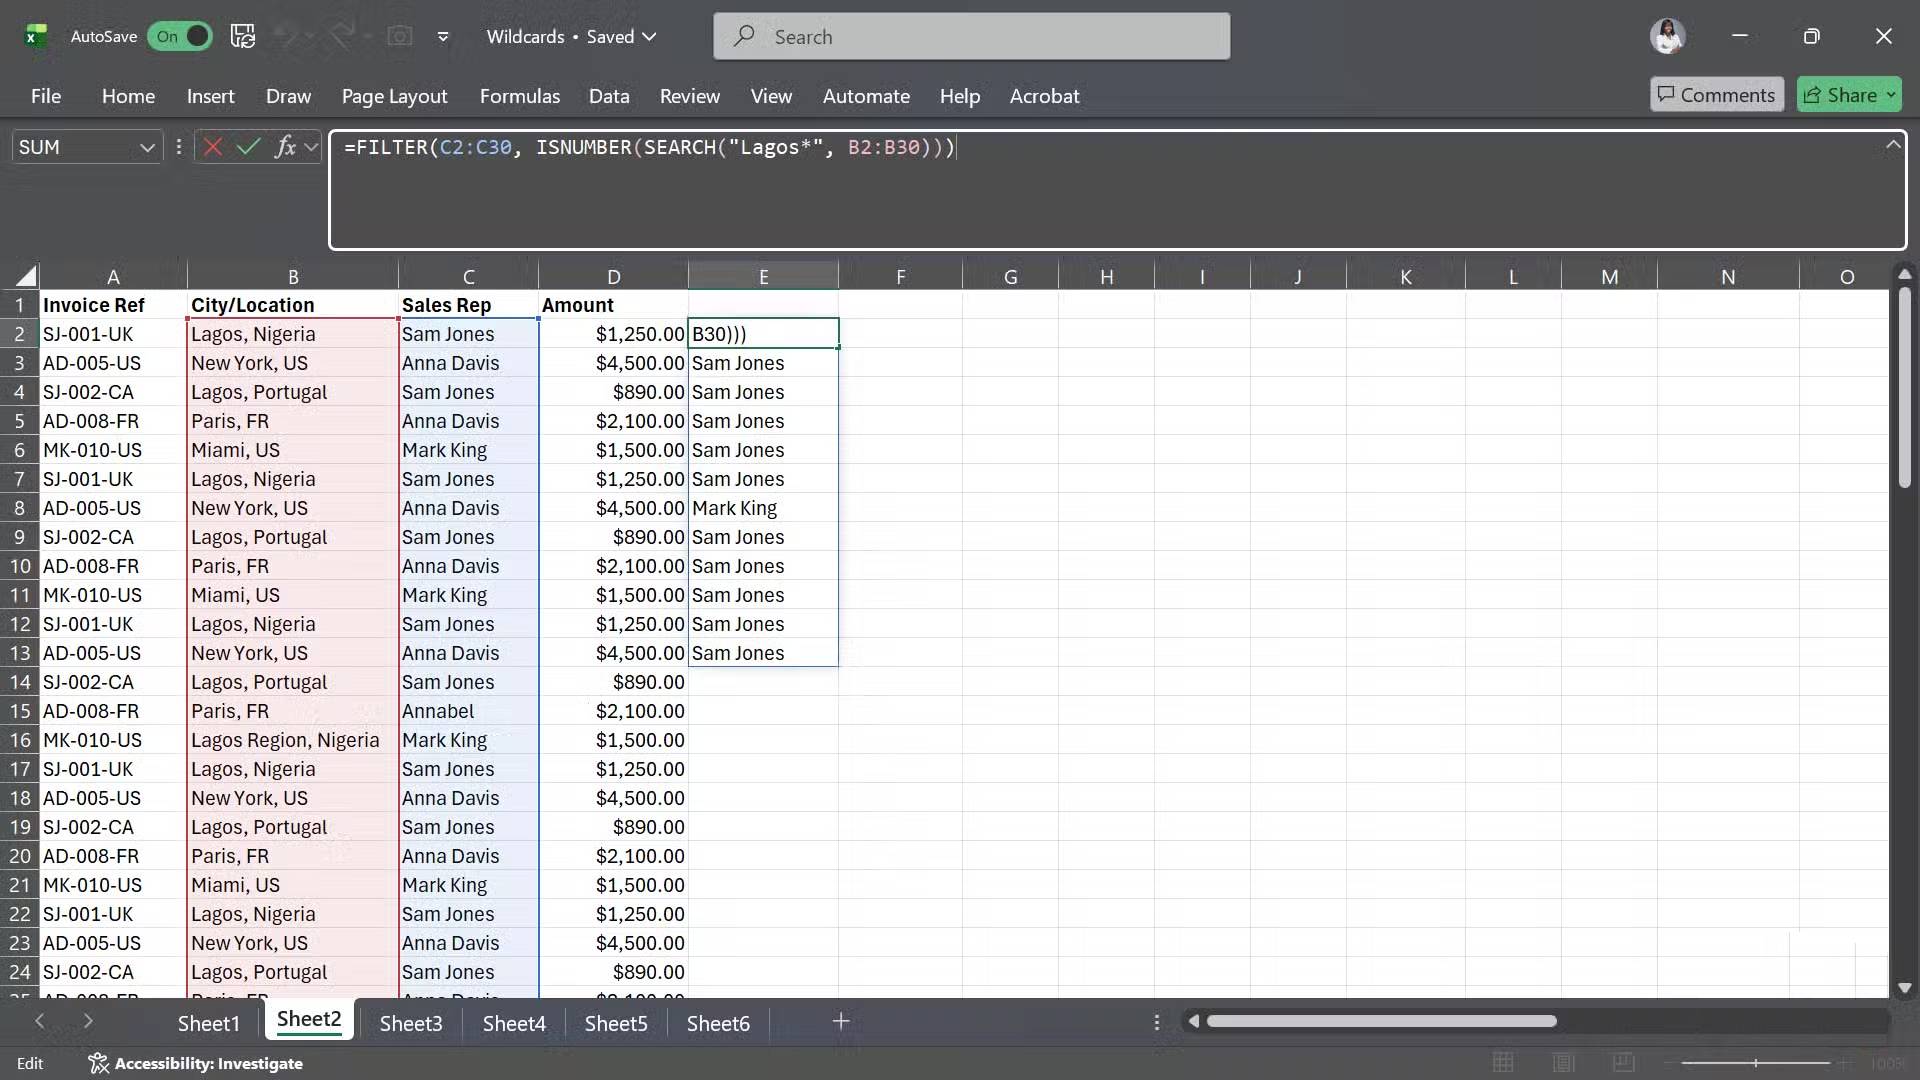This screenshot has width=1920, height=1080.
Task: Open sheet options via the three-dot icon near sheet tabs
Action: point(1157,1022)
